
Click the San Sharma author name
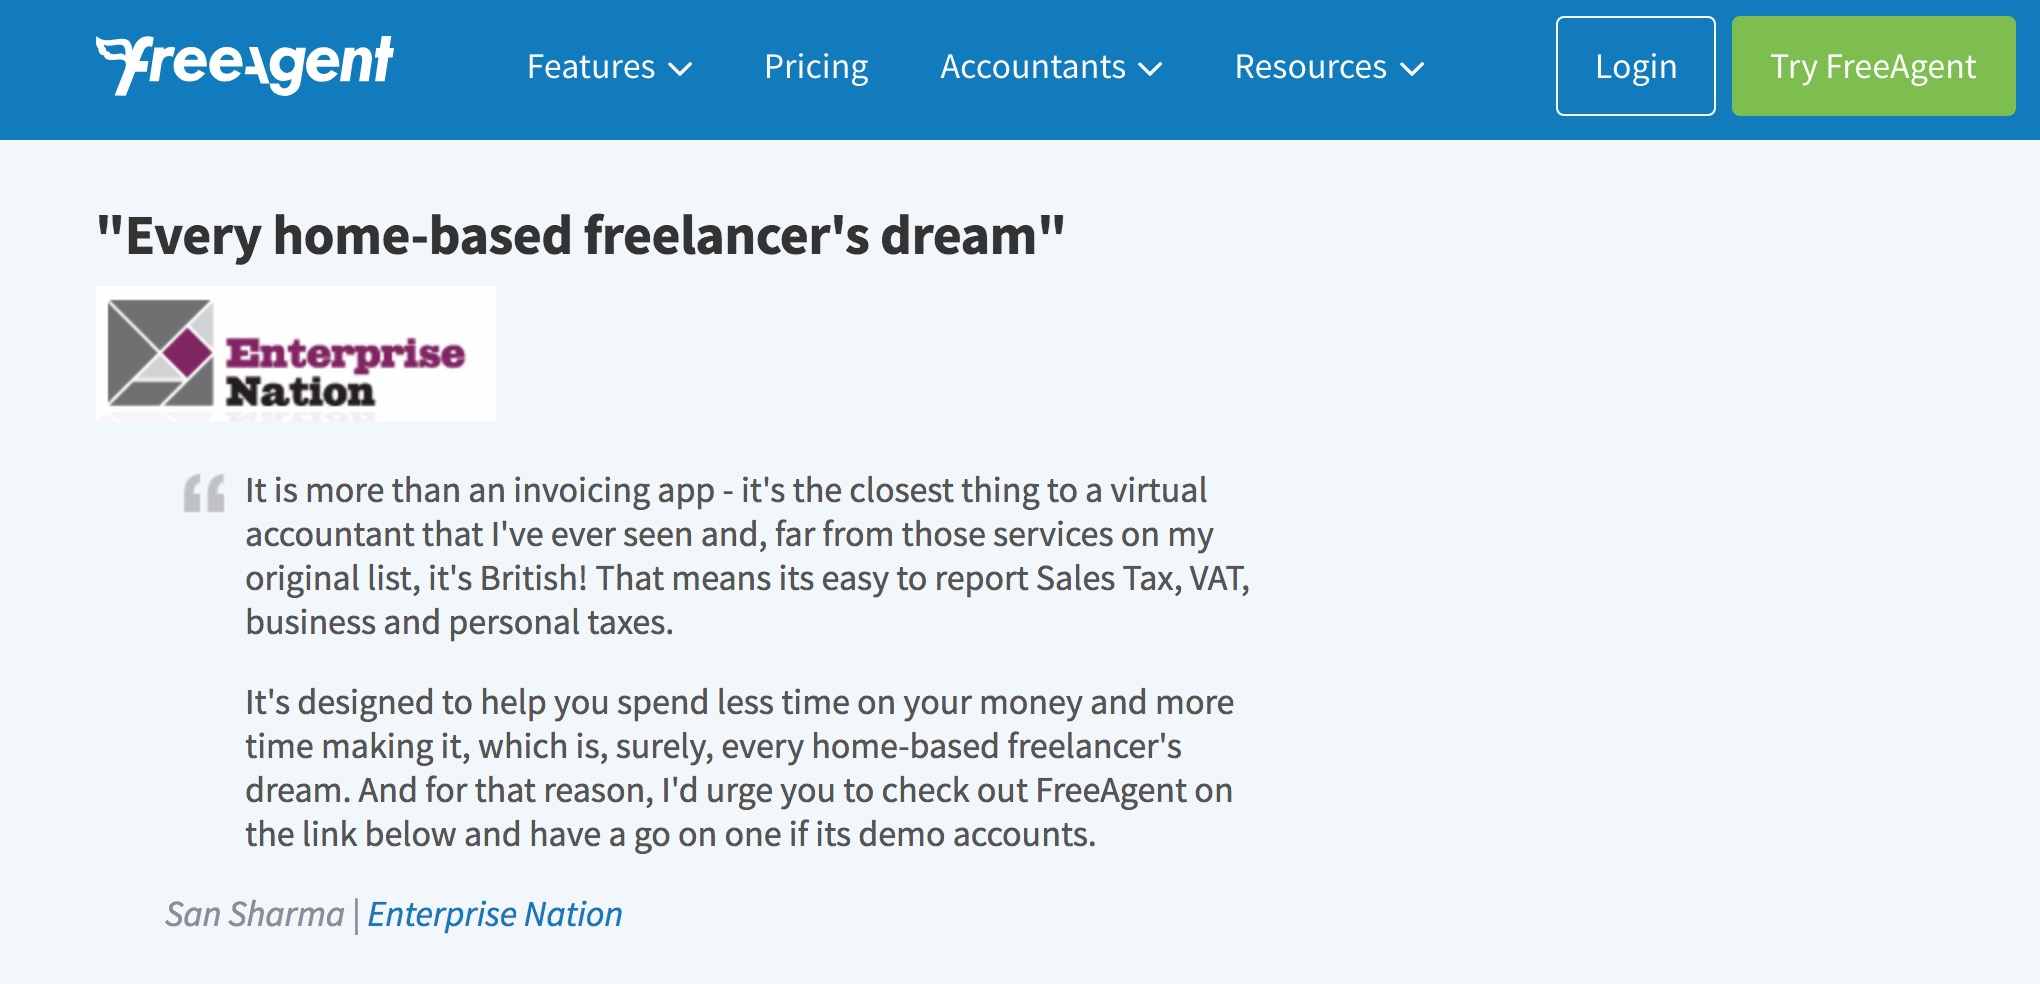coord(255,914)
